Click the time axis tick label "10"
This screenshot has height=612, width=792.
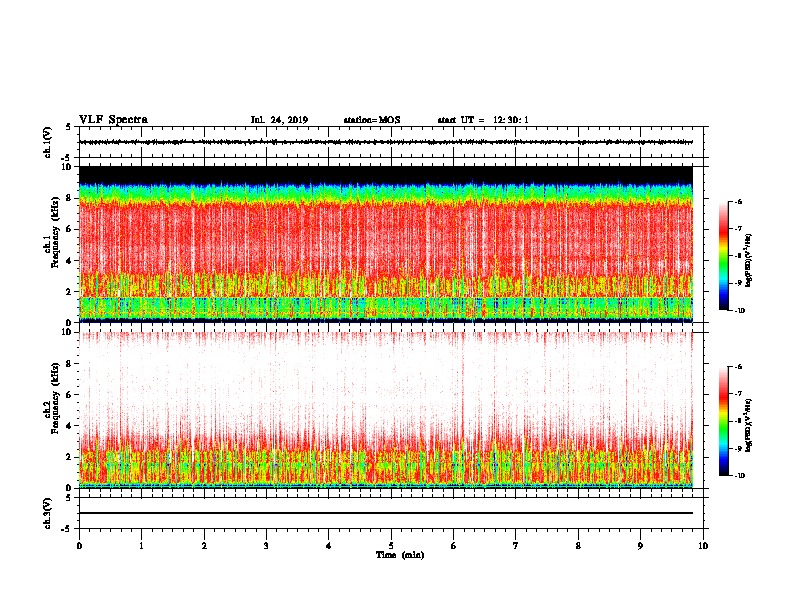point(703,546)
